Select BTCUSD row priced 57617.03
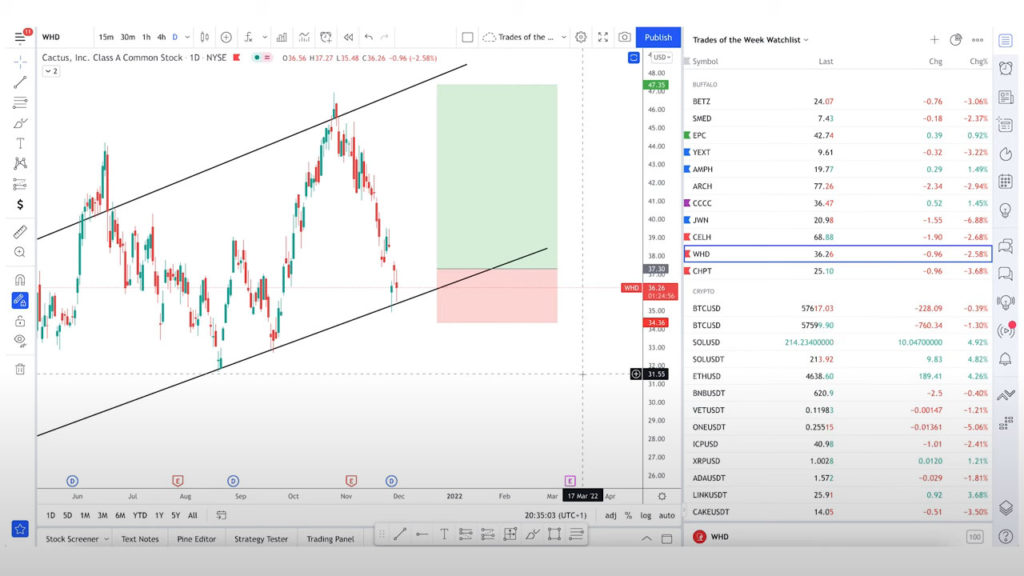Image resolution: width=1024 pixels, height=576 pixels. point(838,308)
